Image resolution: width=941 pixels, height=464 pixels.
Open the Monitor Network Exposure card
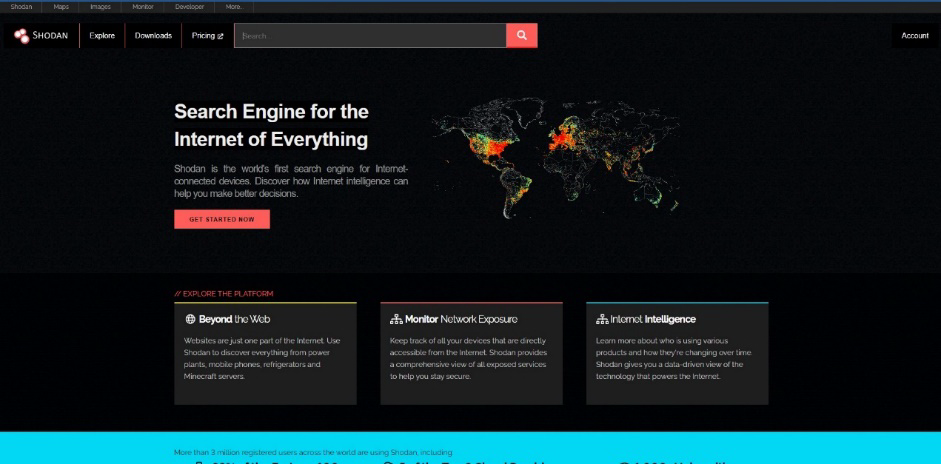[471, 353]
